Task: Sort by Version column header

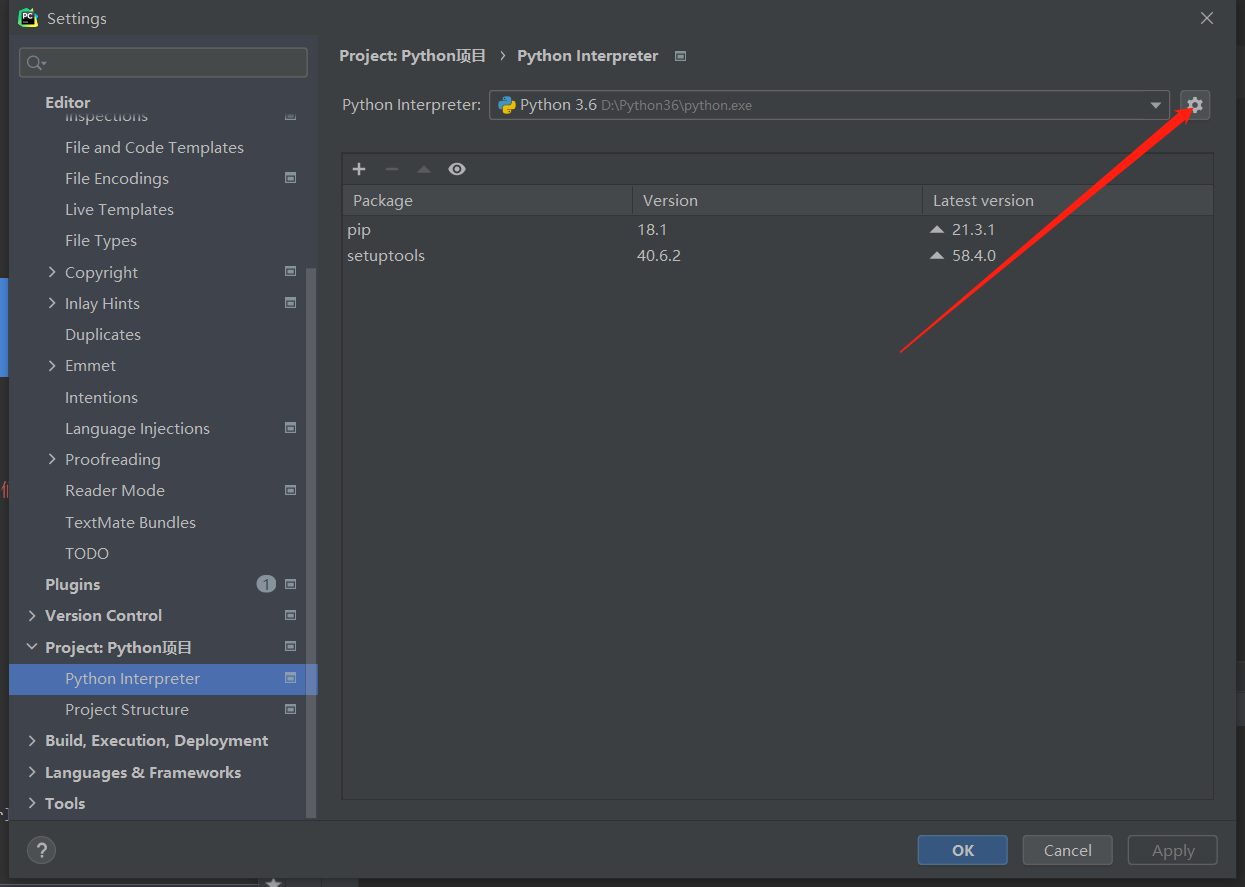Action: coord(777,200)
